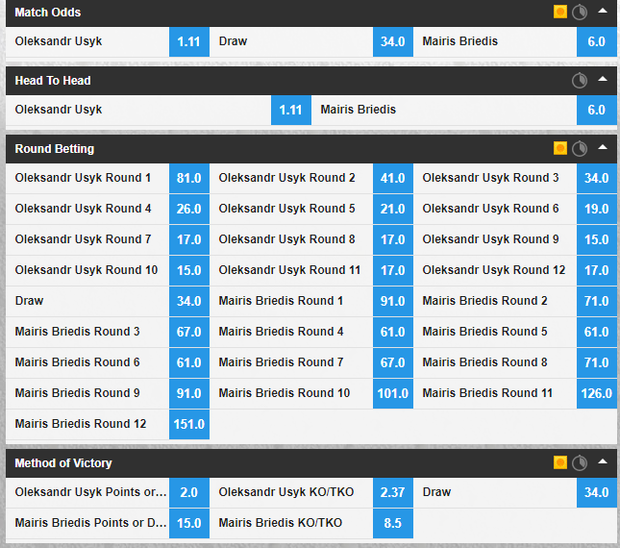Image resolution: width=620 pixels, height=548 pixels.
Task: Pick Oleksandr Usyk KO/TKO at 2.37
Action: click(393, 492)
